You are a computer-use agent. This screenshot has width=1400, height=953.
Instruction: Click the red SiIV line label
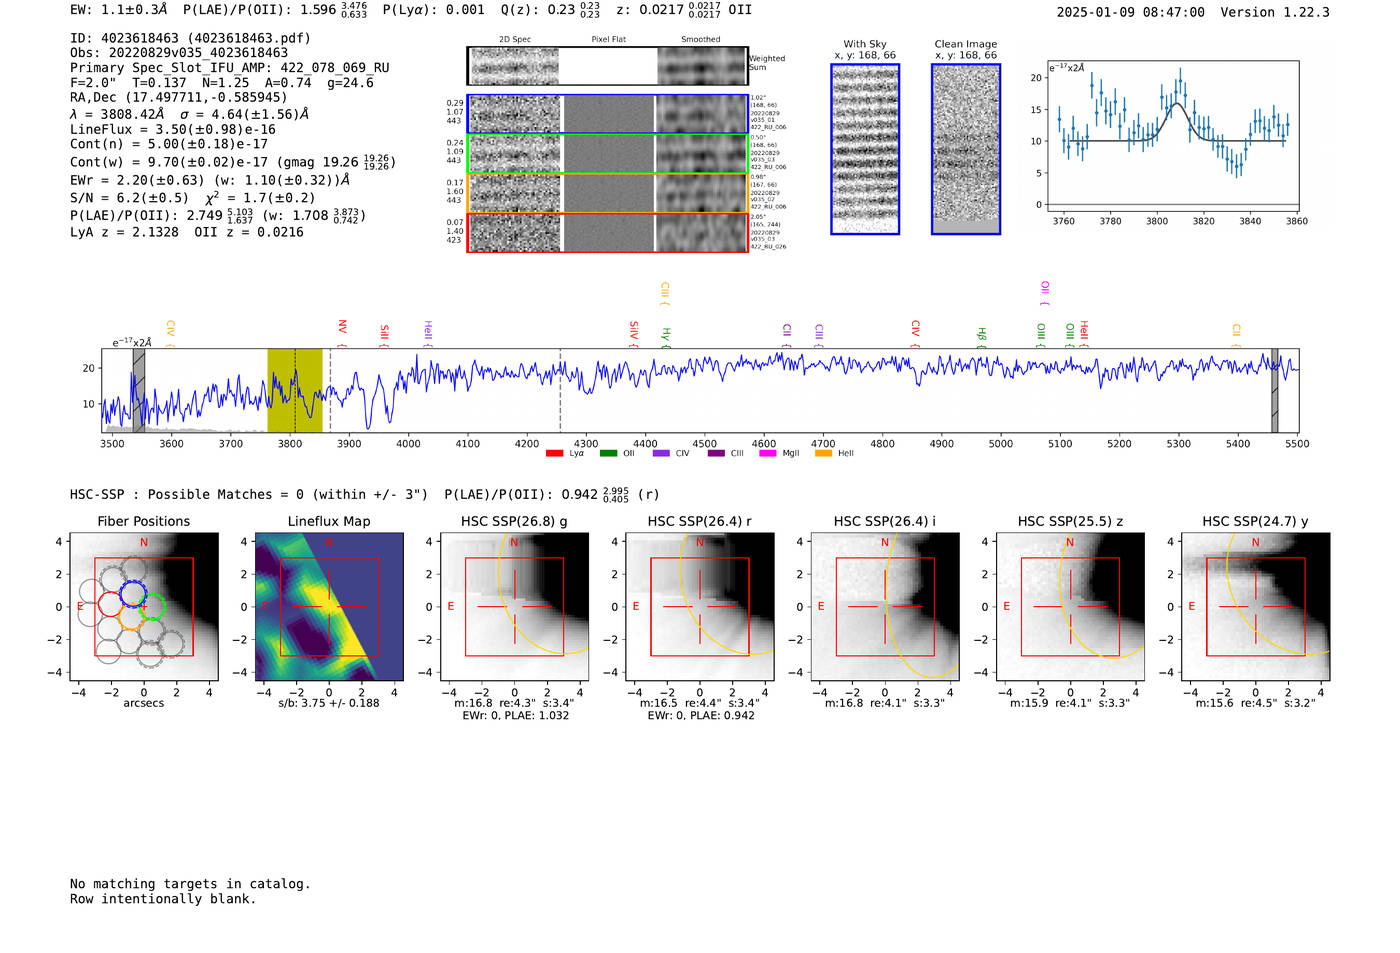click(x=634, y=334)
